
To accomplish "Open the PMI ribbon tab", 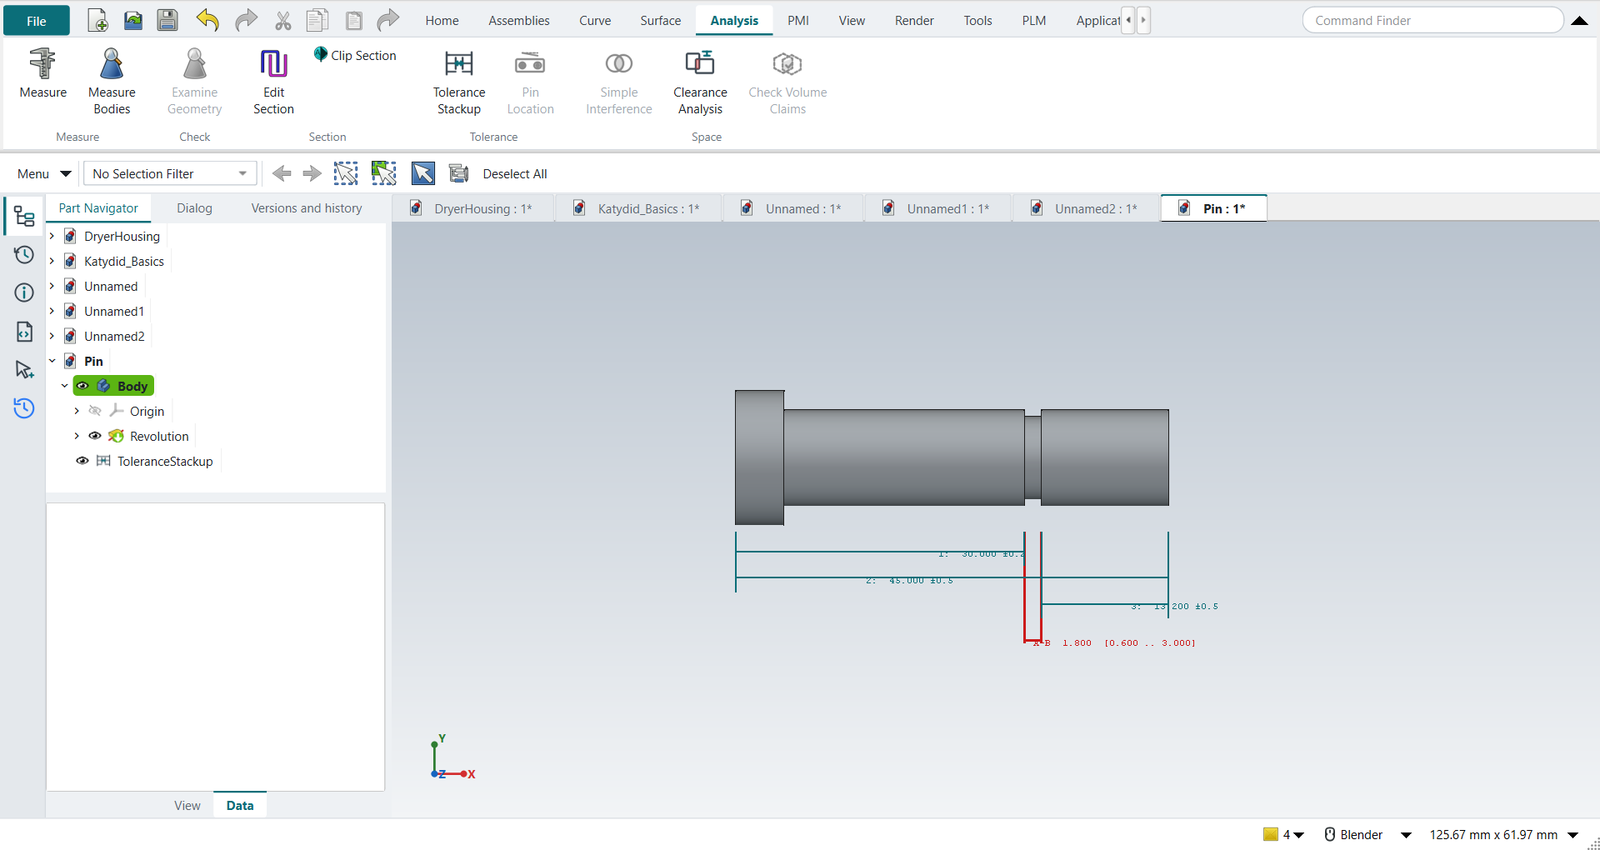I will coord(798,20).
